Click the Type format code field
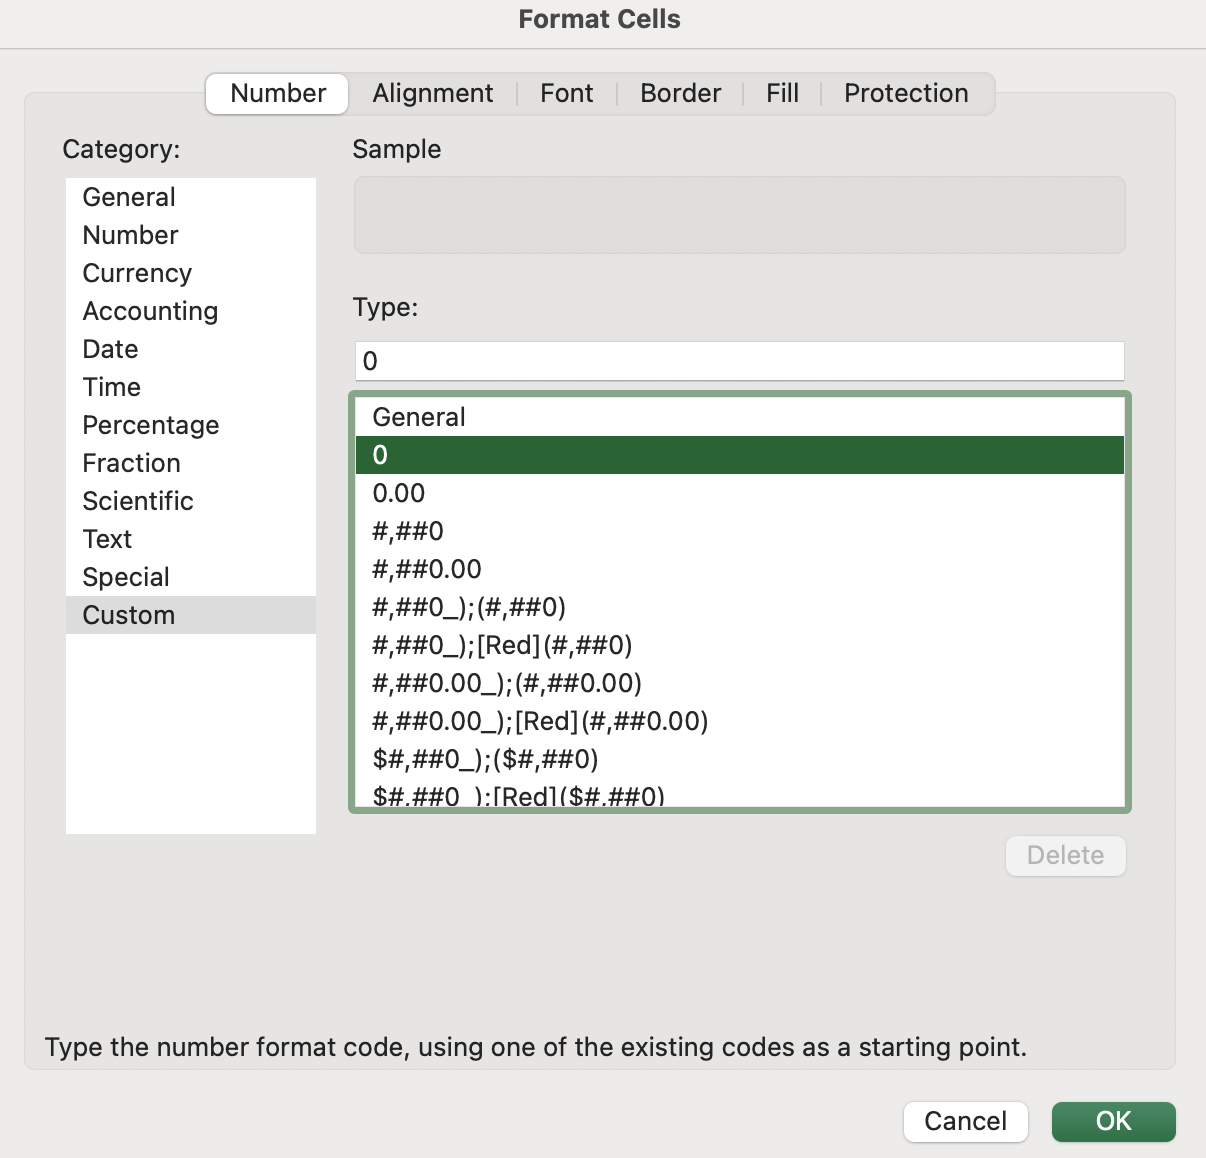Image resolution: width=1206 pixels, height=1158 pixels. (740, 361)
